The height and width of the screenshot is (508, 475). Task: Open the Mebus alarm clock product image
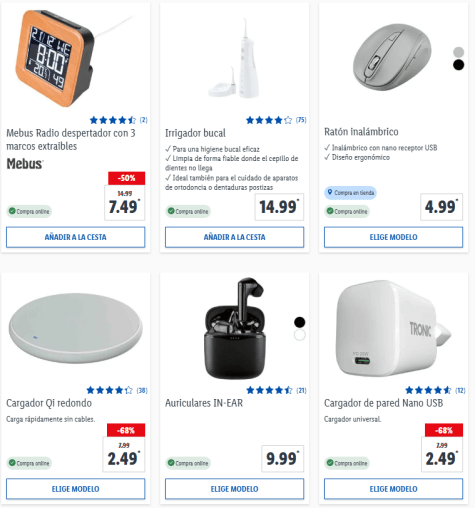pyautogui.click(x=55, y=58)
